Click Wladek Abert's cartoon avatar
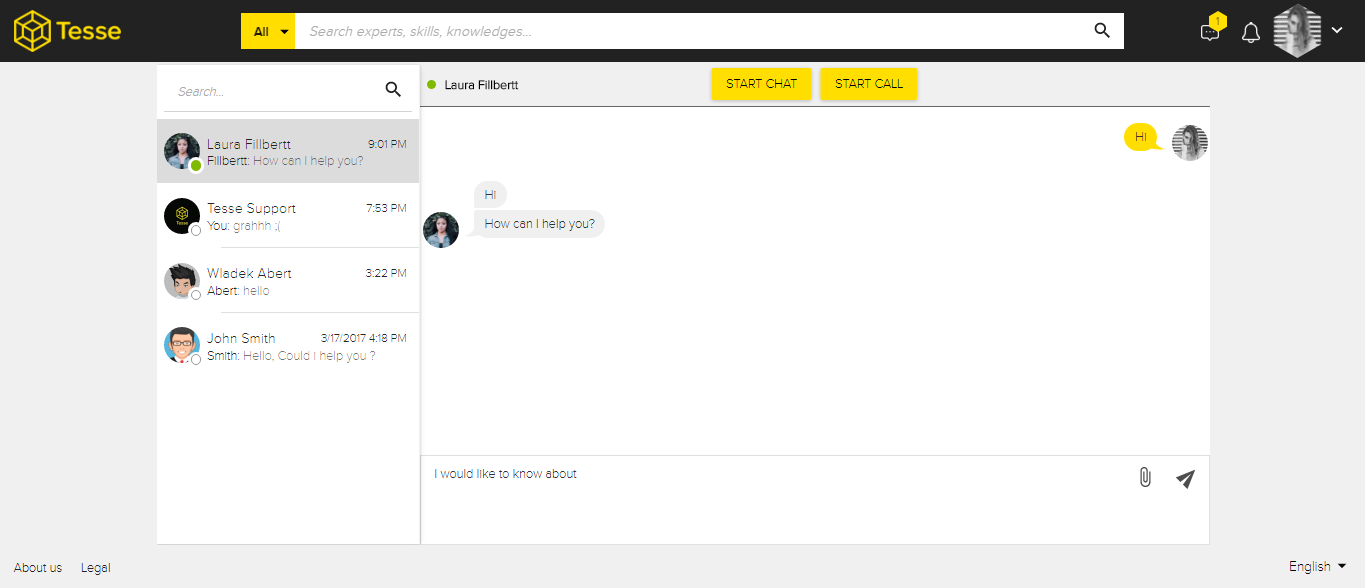 182,281
